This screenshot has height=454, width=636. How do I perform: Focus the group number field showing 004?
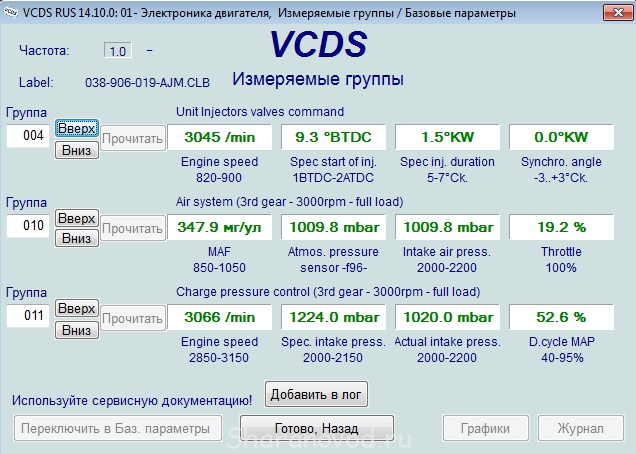point(27,137)
